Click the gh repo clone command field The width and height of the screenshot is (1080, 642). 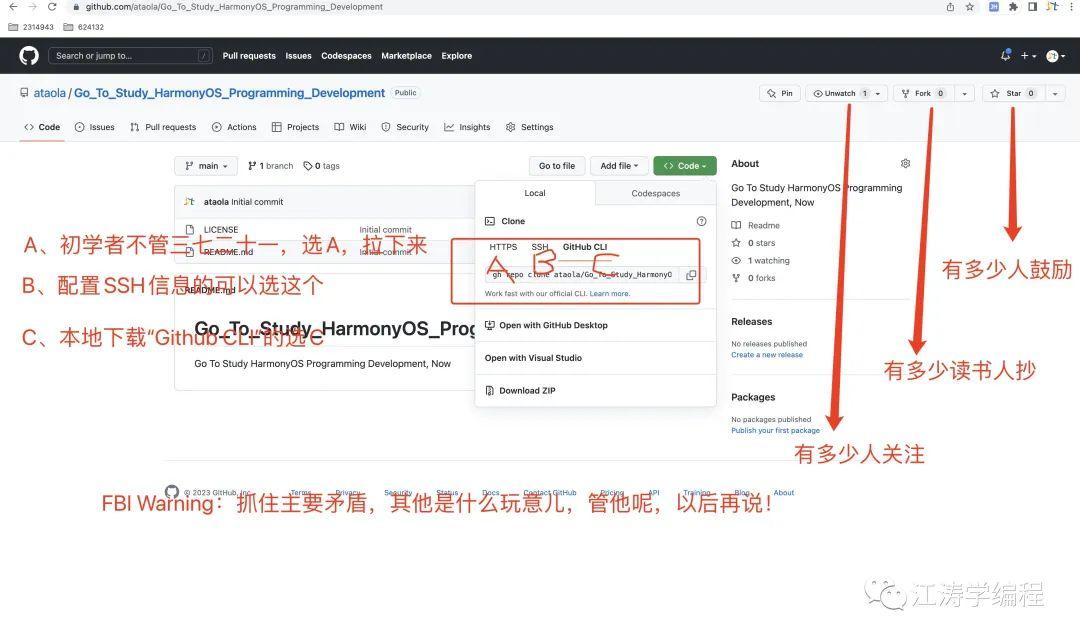click(x=582, y=275)
